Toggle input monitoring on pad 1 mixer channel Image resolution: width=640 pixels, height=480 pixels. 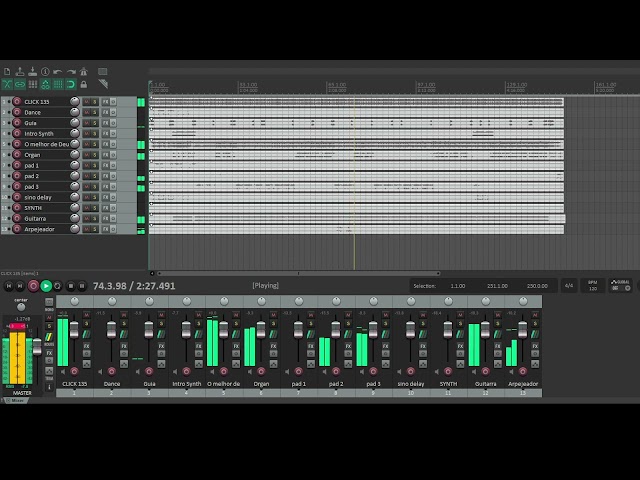[x=287, y=372]
